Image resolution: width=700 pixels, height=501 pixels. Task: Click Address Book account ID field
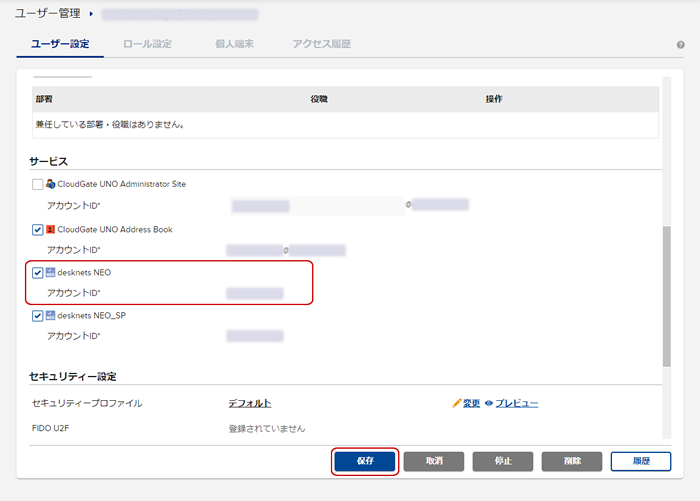(x=286, y=250)
